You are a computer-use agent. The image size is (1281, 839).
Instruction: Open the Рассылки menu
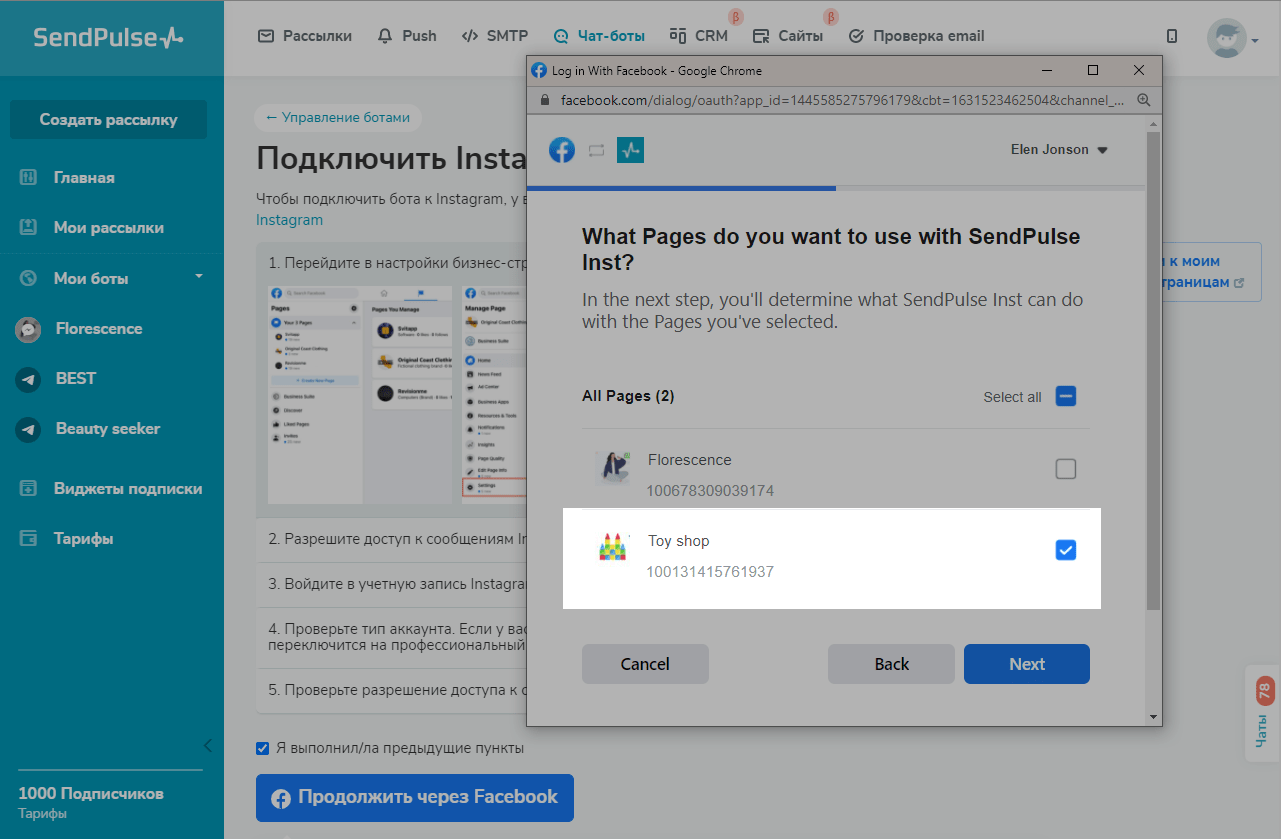pos(317,36)
